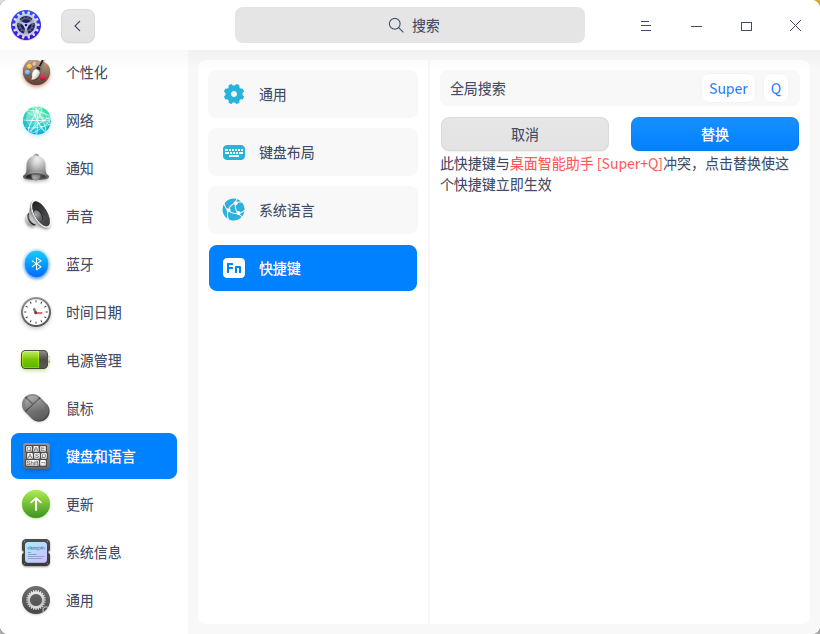Image resolution: width=820 pixels, height=634 pixels.
Task: Maximize the settings window
Action: [x=746, y=26]
